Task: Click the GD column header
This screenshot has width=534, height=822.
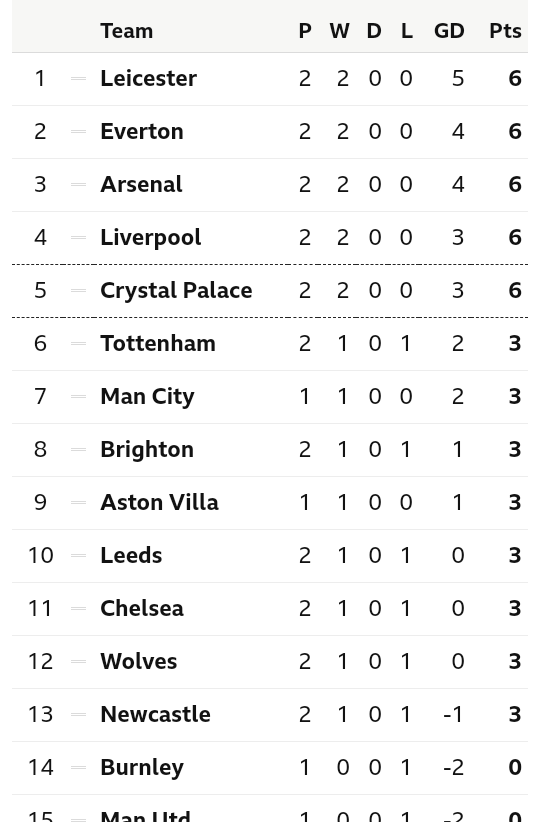Action: click(x=449, y=31)
